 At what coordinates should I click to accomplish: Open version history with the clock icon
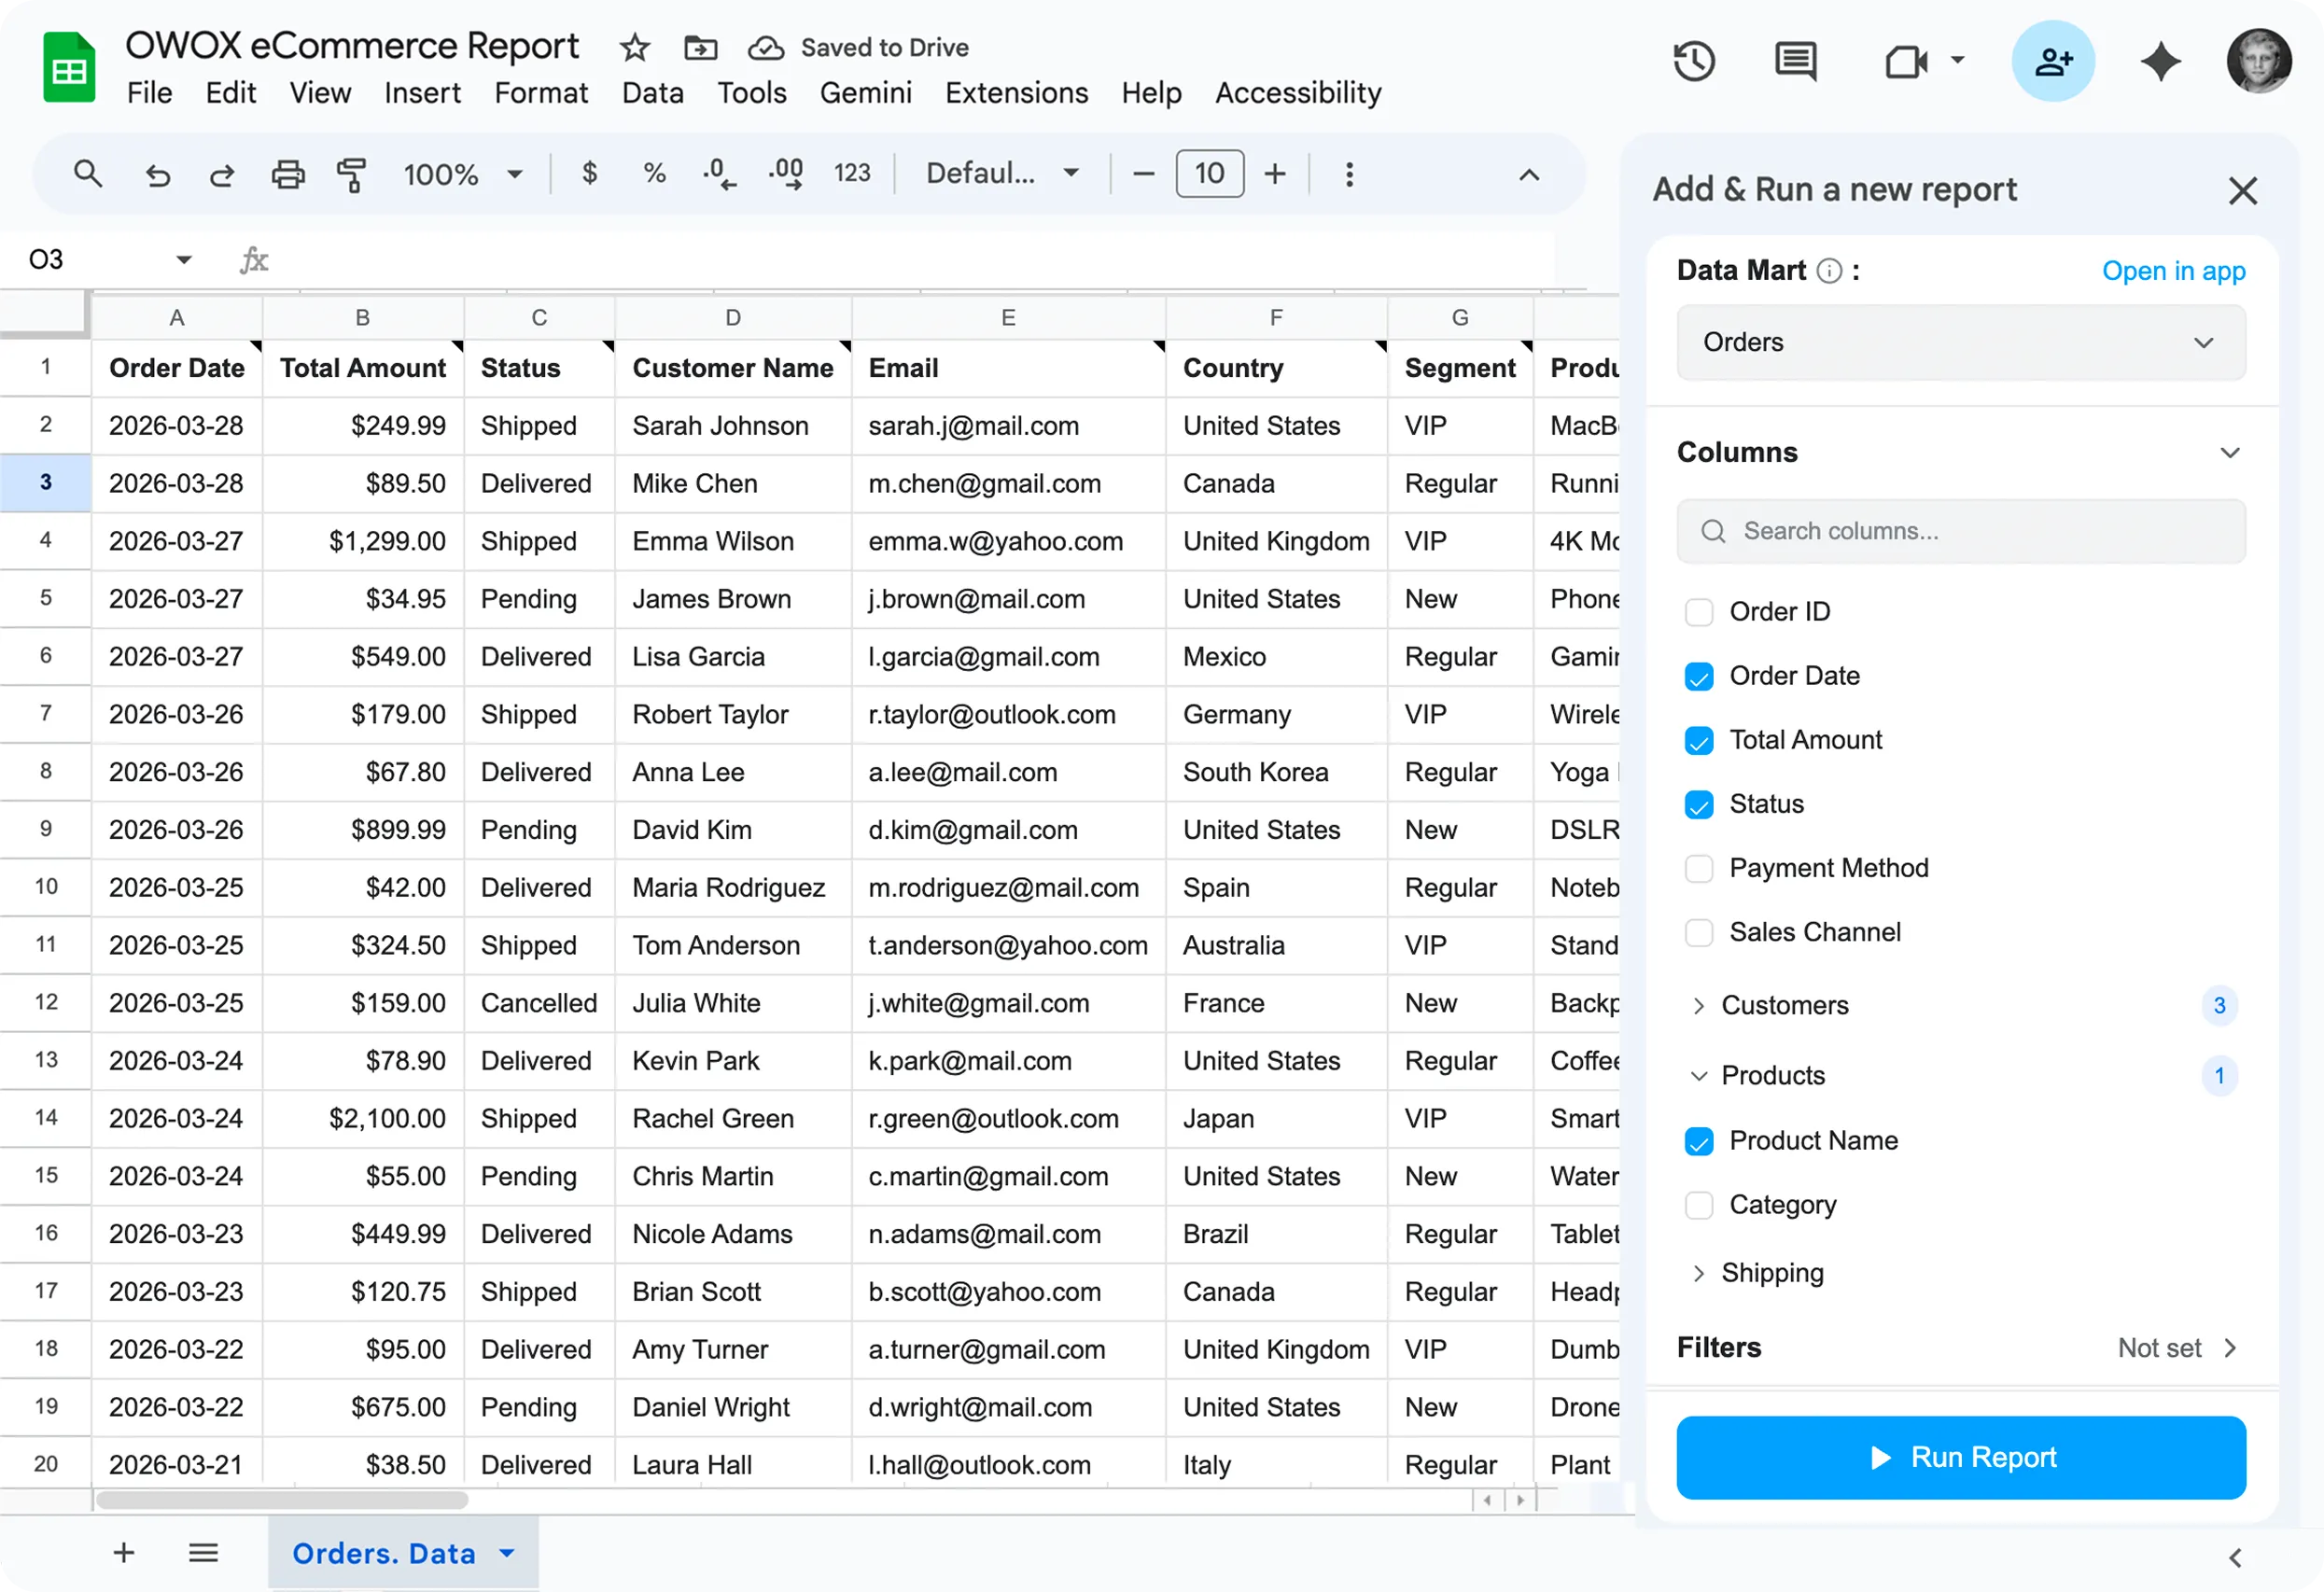coord(1693,61)
